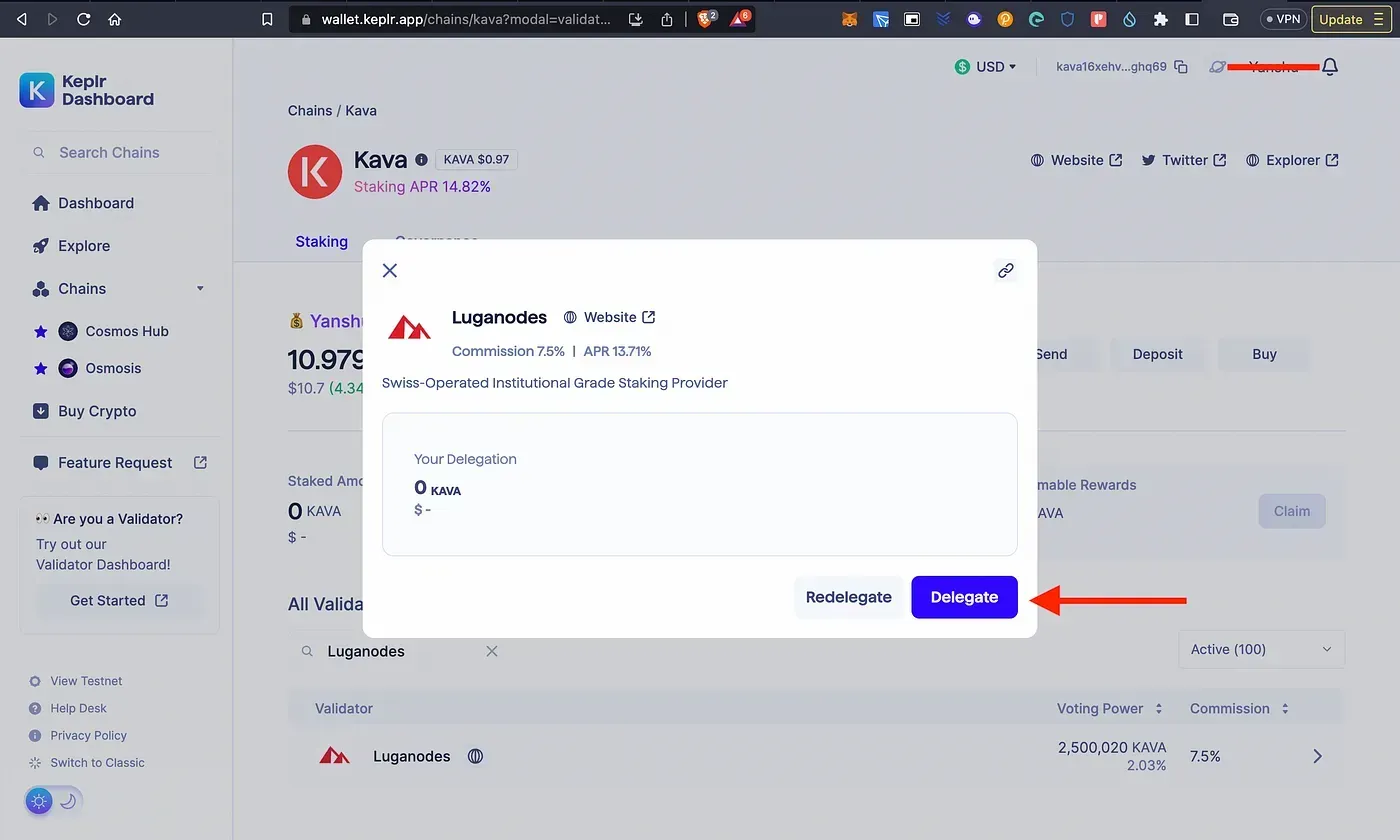
Task: Reload the browser page
Action: coord(83,19)
